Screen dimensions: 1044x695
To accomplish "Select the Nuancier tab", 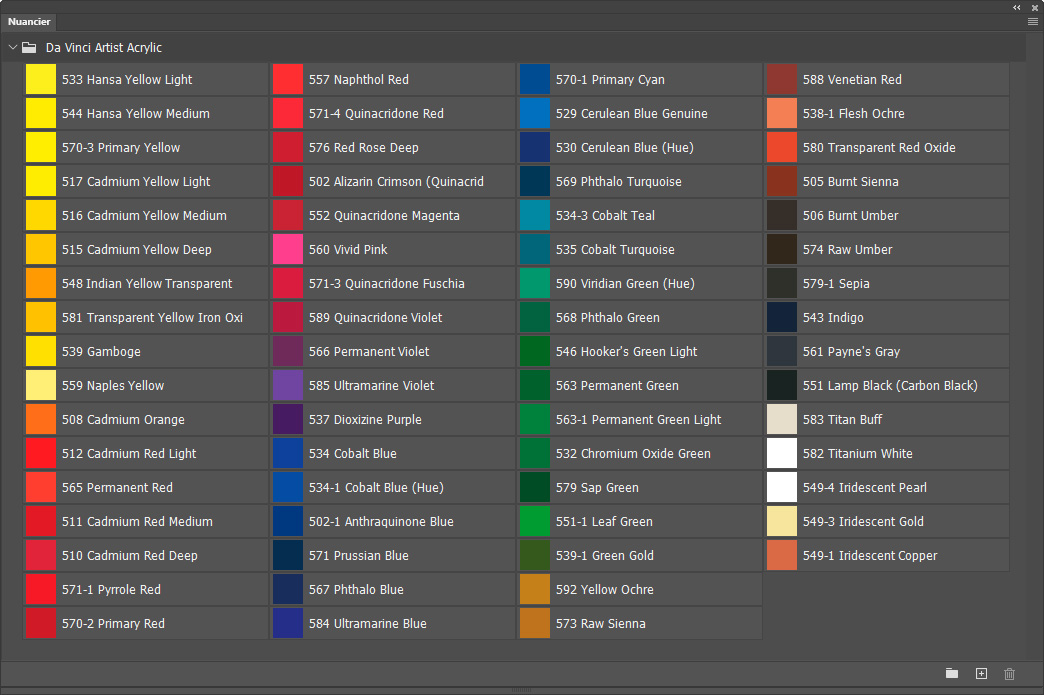I will (29, 22).
